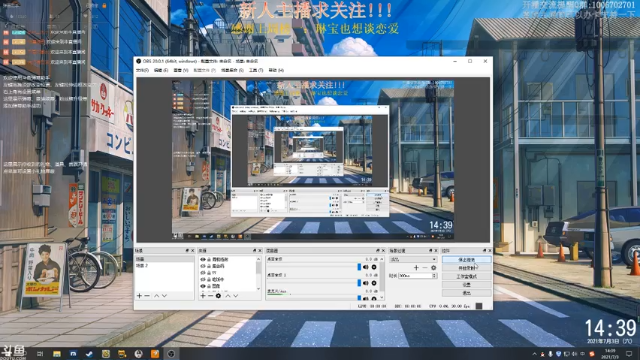The image size is (640, 360).
Task: Remove the scene transition with the minus icon
Action: [x=425, y=268]
